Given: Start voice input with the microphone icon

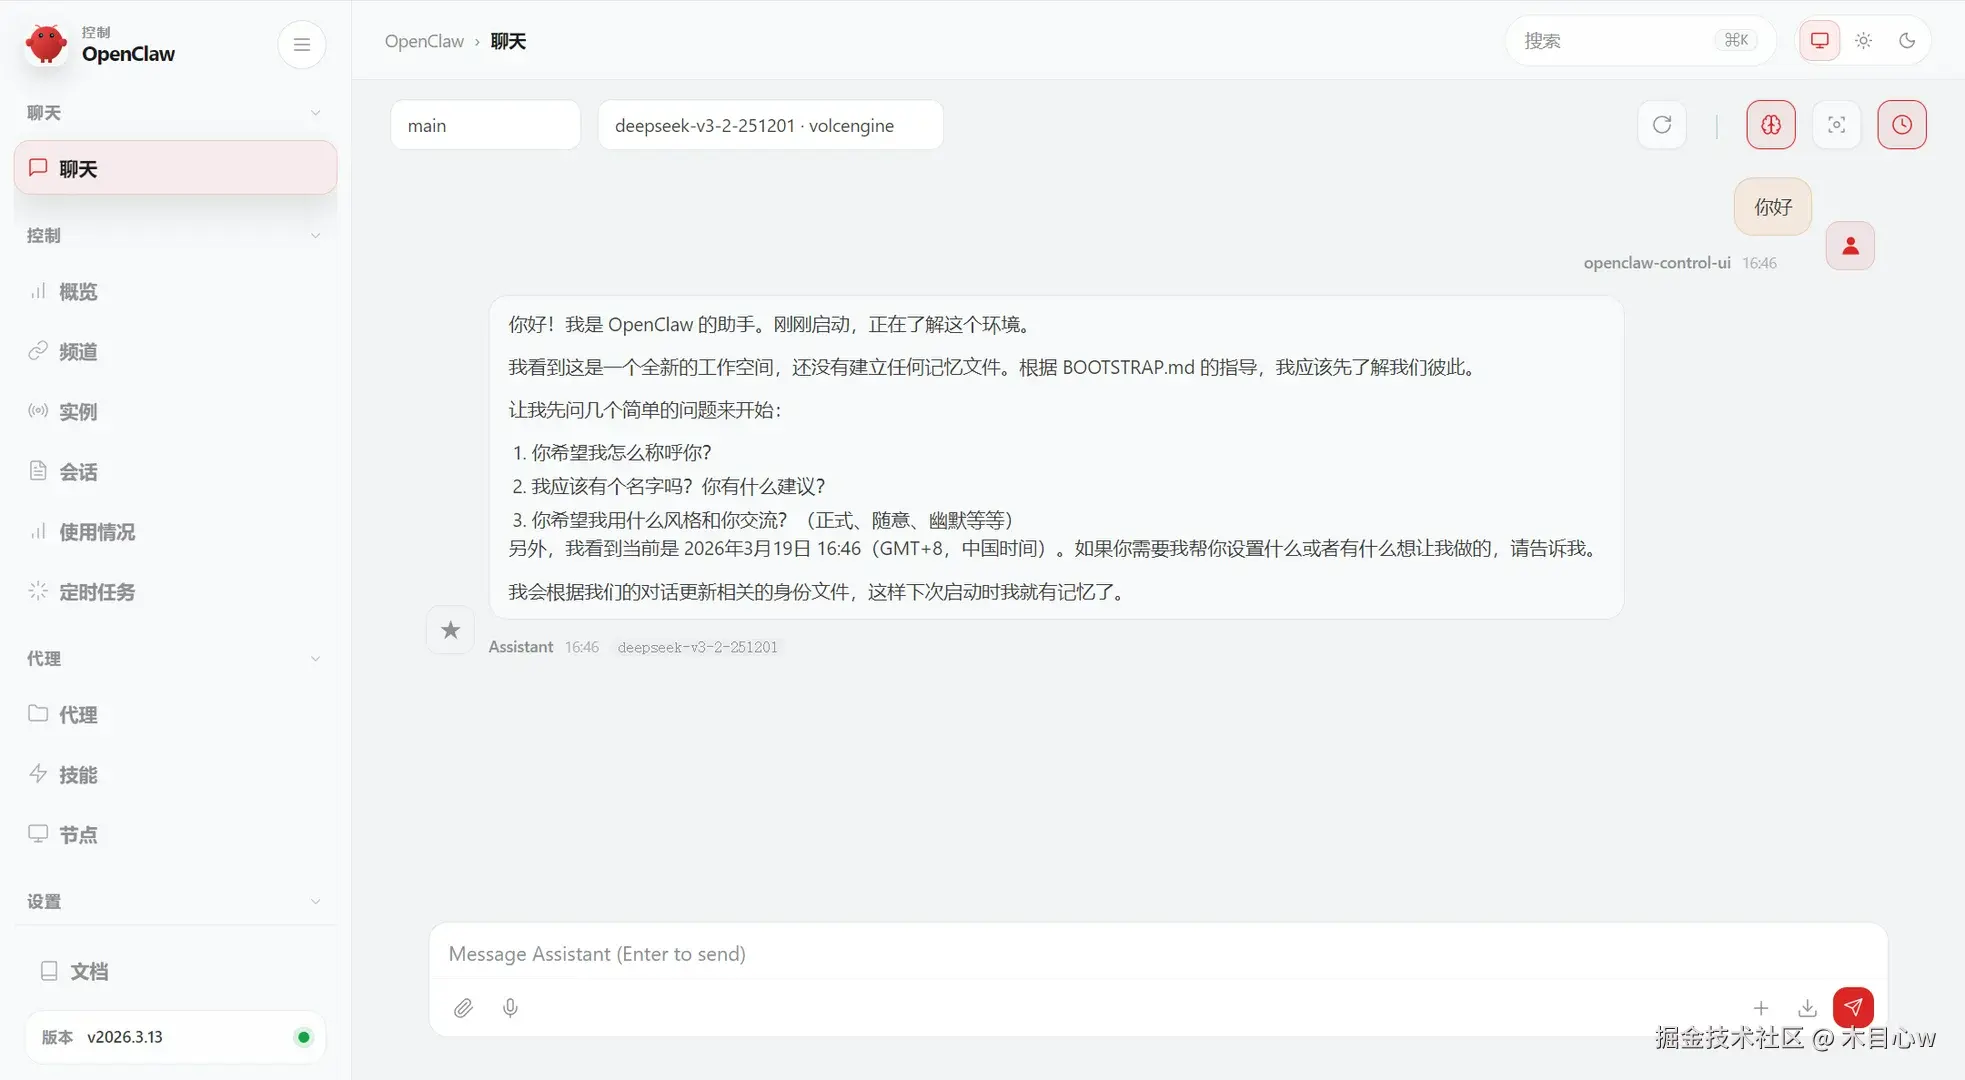Looking at the screenshot, I should [510, 1007].
